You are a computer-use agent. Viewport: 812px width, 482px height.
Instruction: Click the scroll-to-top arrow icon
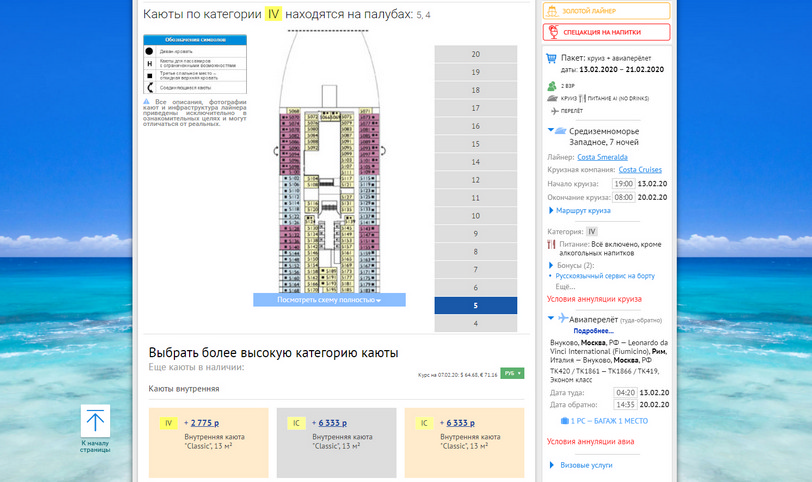coord(95,421)
